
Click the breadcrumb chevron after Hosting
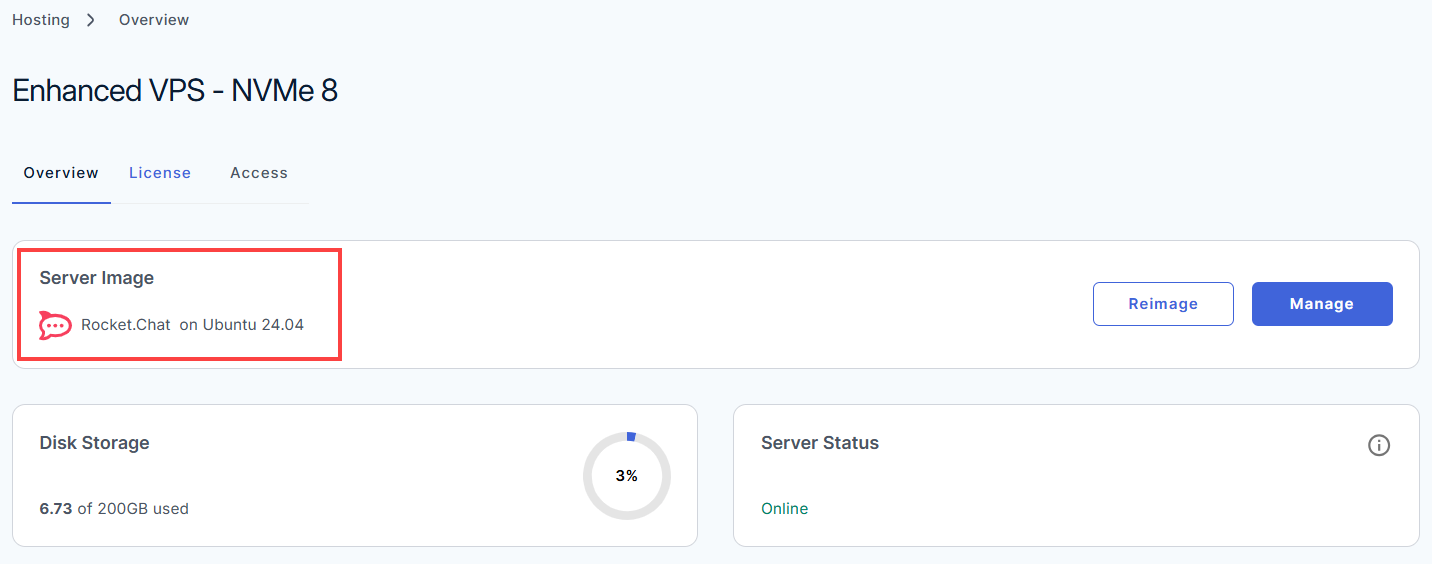(90, 20)
